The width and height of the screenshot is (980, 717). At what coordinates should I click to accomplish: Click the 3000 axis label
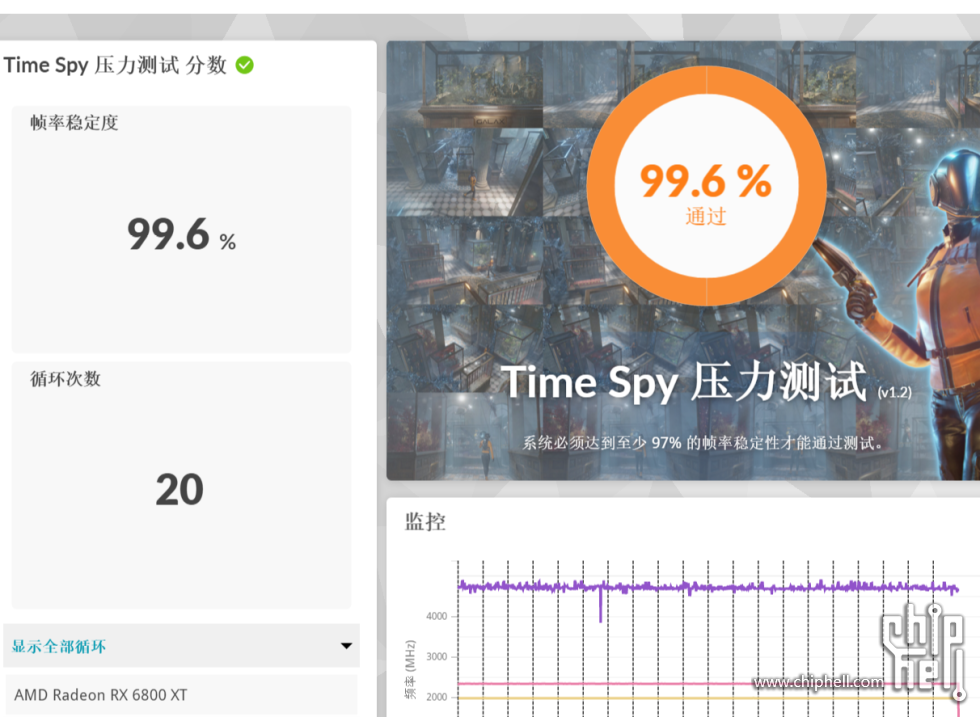436,657
